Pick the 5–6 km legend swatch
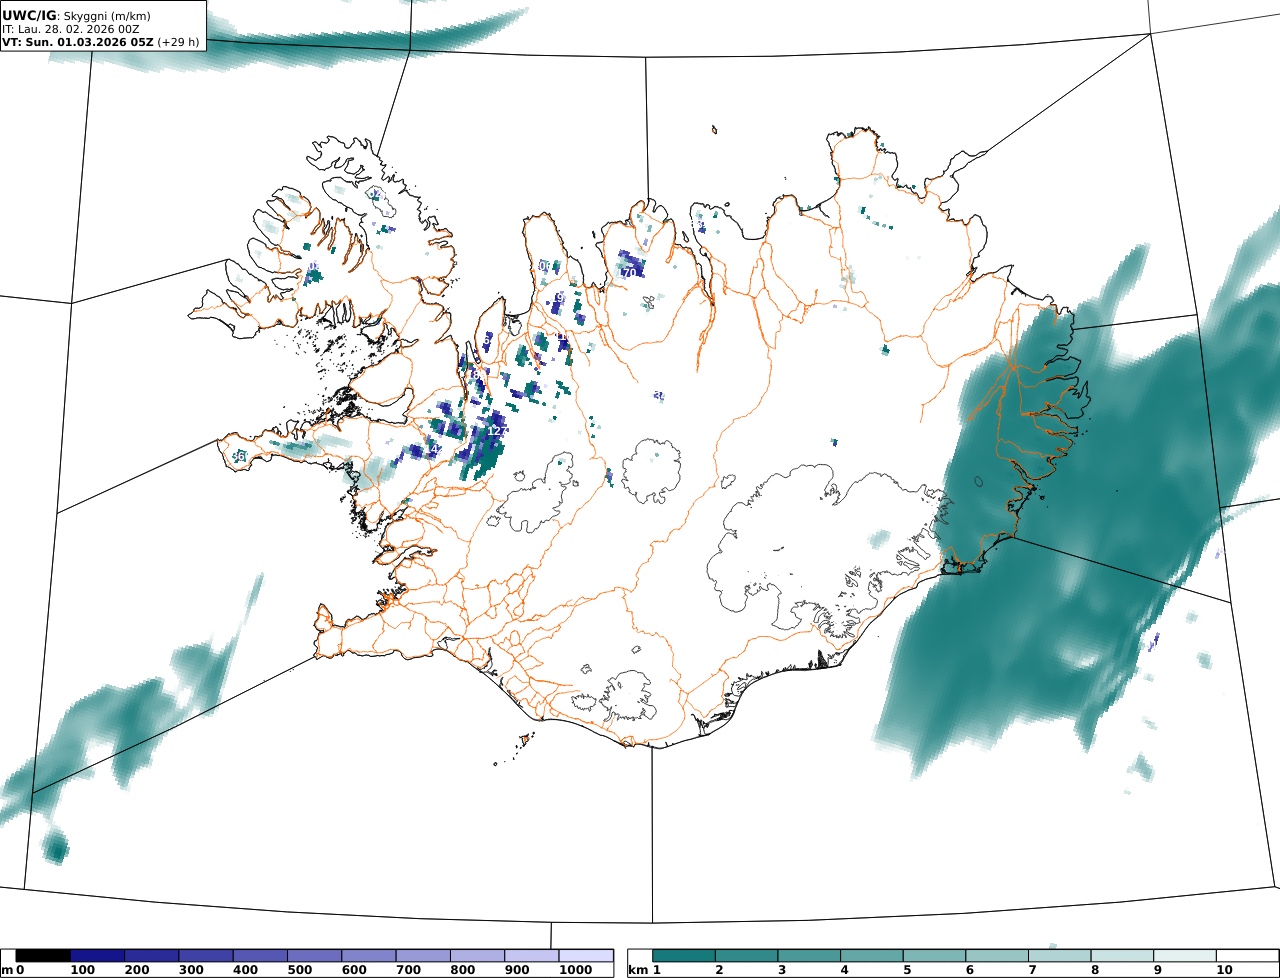Screen dimensions: 1280x978 point(934,956)
